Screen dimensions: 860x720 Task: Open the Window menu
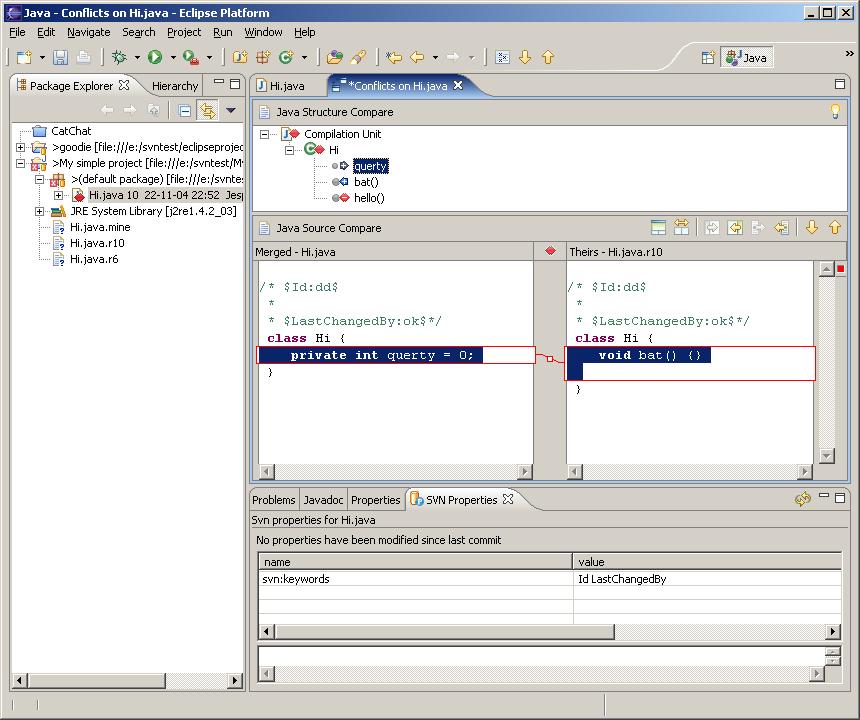pos(263,32)
